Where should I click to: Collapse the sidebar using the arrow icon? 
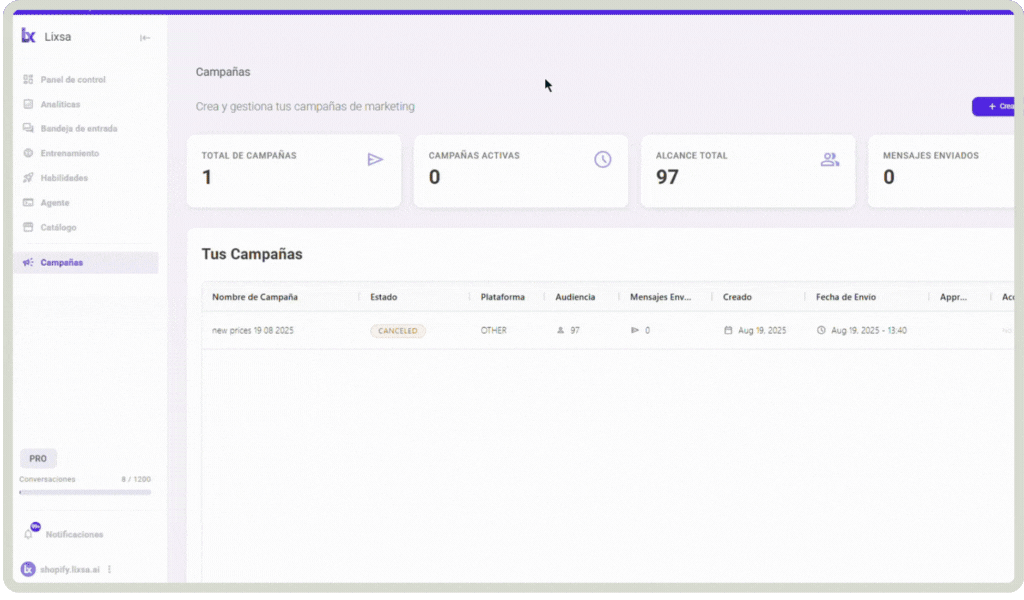[145, 38]
